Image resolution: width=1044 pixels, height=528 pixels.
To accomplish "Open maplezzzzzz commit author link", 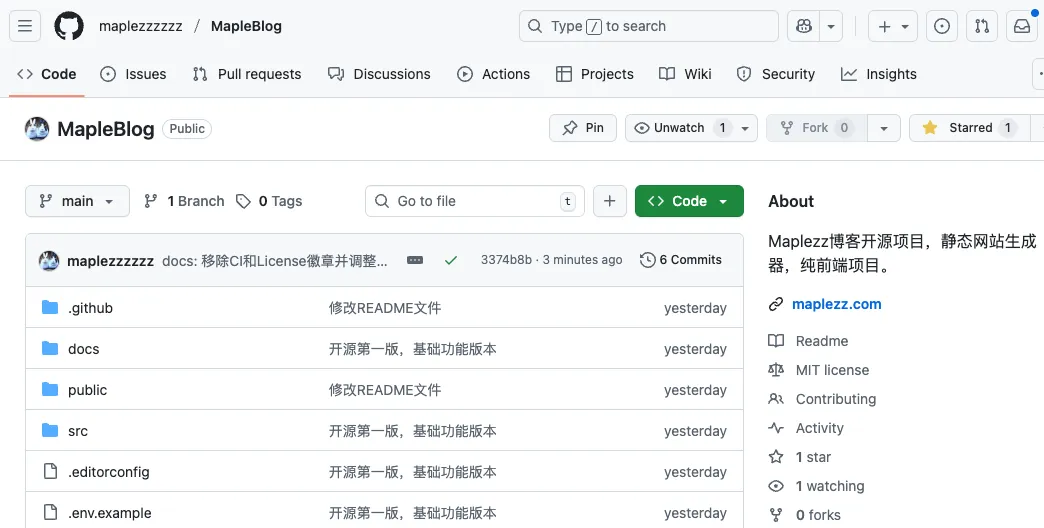I will click(x=111, y=260).
